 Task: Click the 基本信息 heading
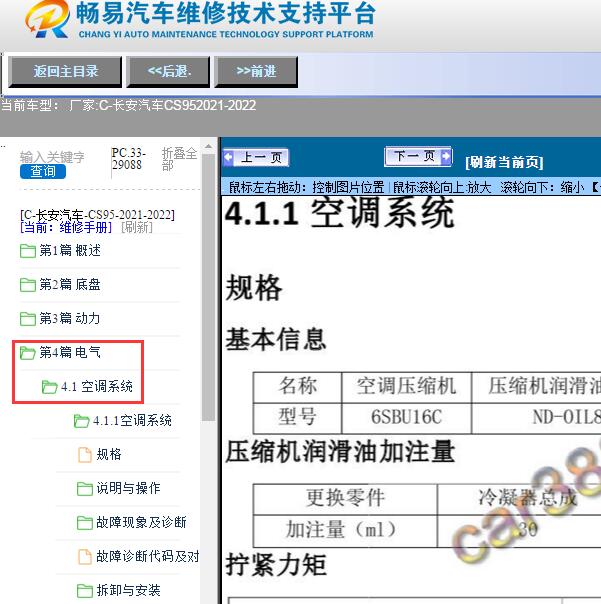click(x=276, y=339)
